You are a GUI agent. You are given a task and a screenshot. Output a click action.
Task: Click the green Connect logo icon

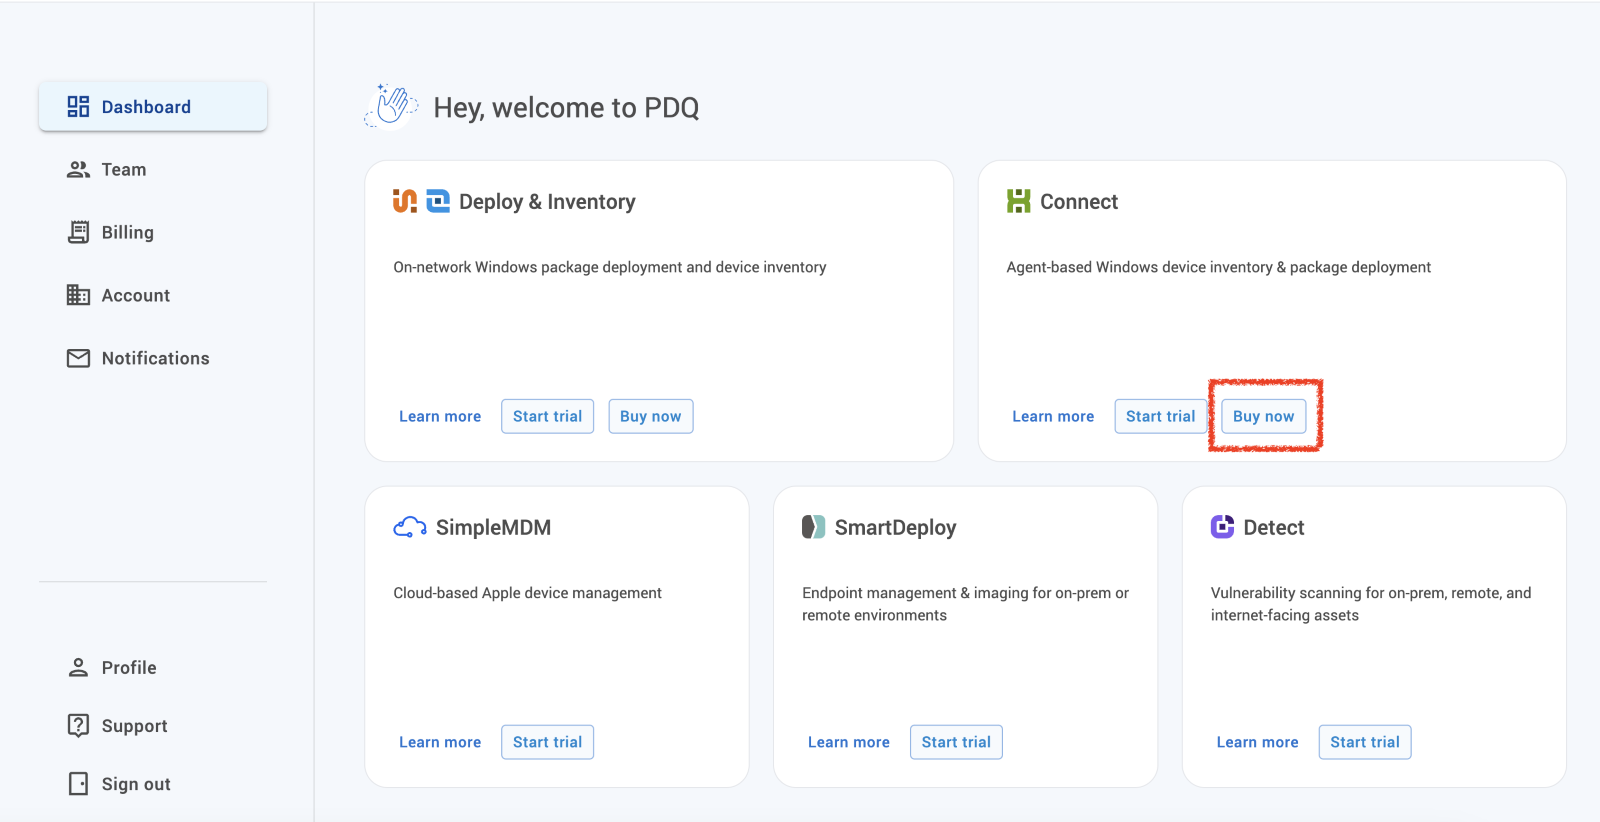click(1018, 201)
